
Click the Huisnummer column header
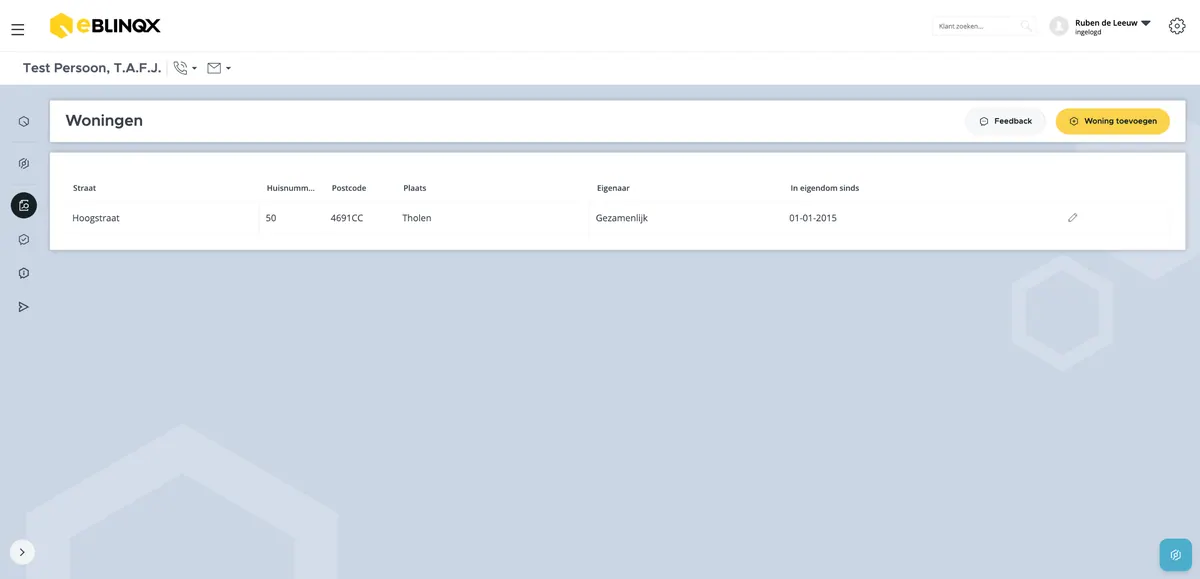pos(291,188)
